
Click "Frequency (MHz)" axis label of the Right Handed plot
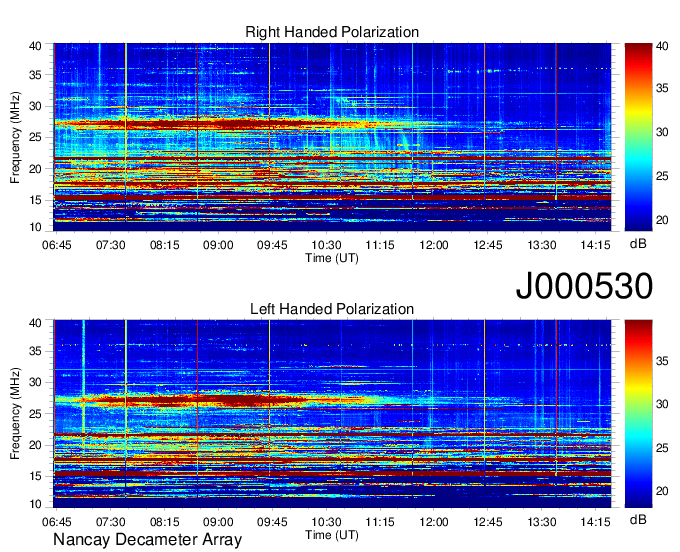coord(15,137)
